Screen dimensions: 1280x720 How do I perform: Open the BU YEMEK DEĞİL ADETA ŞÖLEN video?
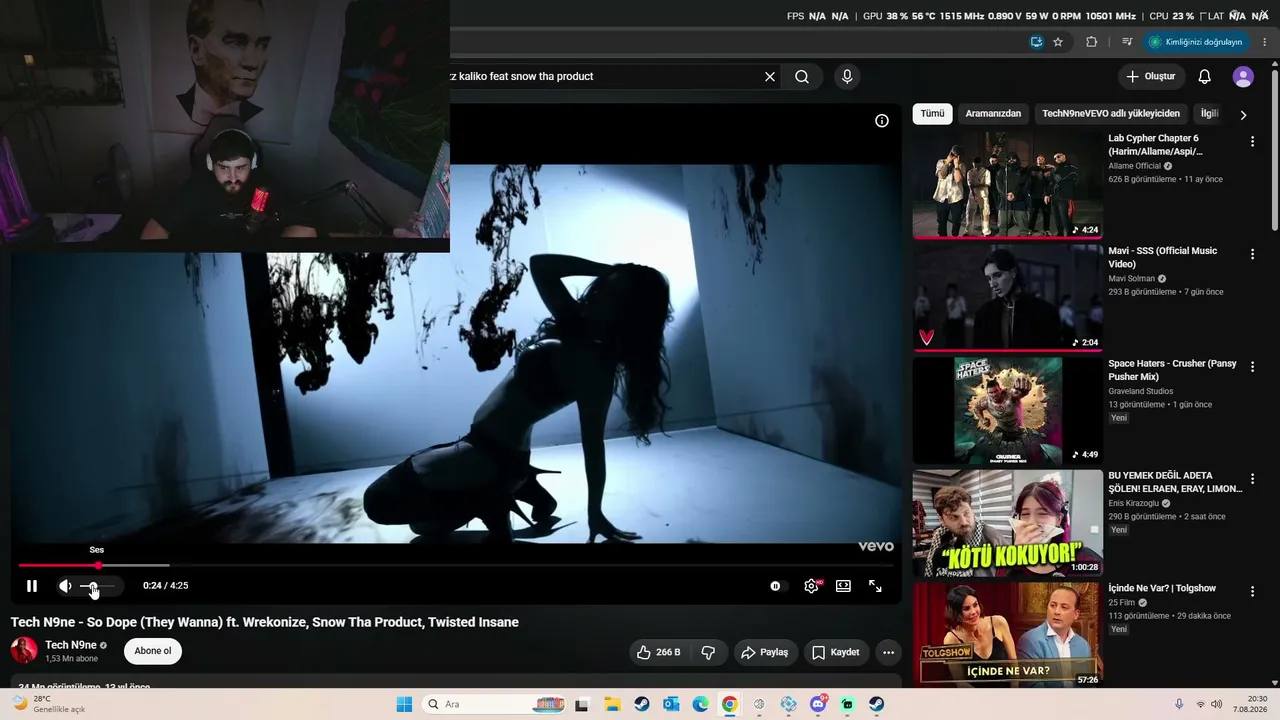(1008, 523)
